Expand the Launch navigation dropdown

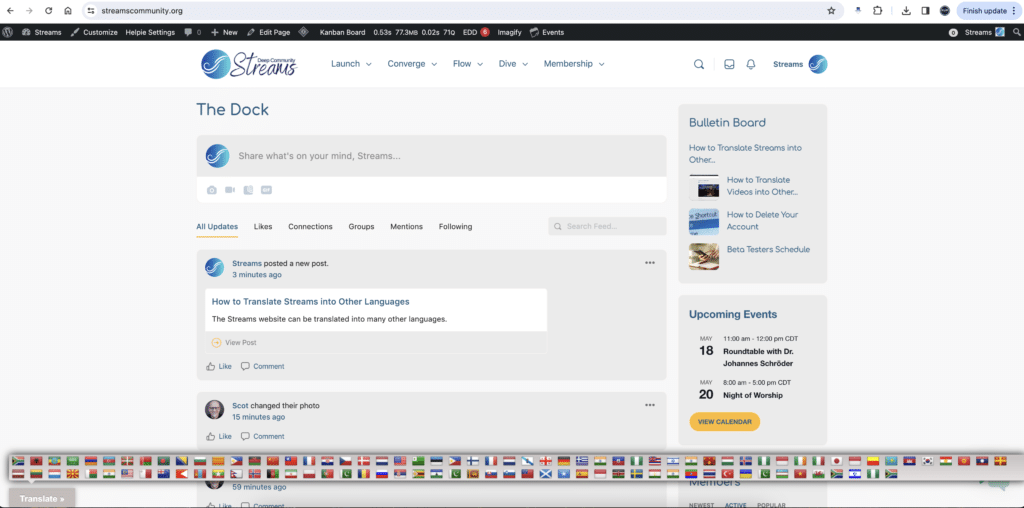coord(351,64)
